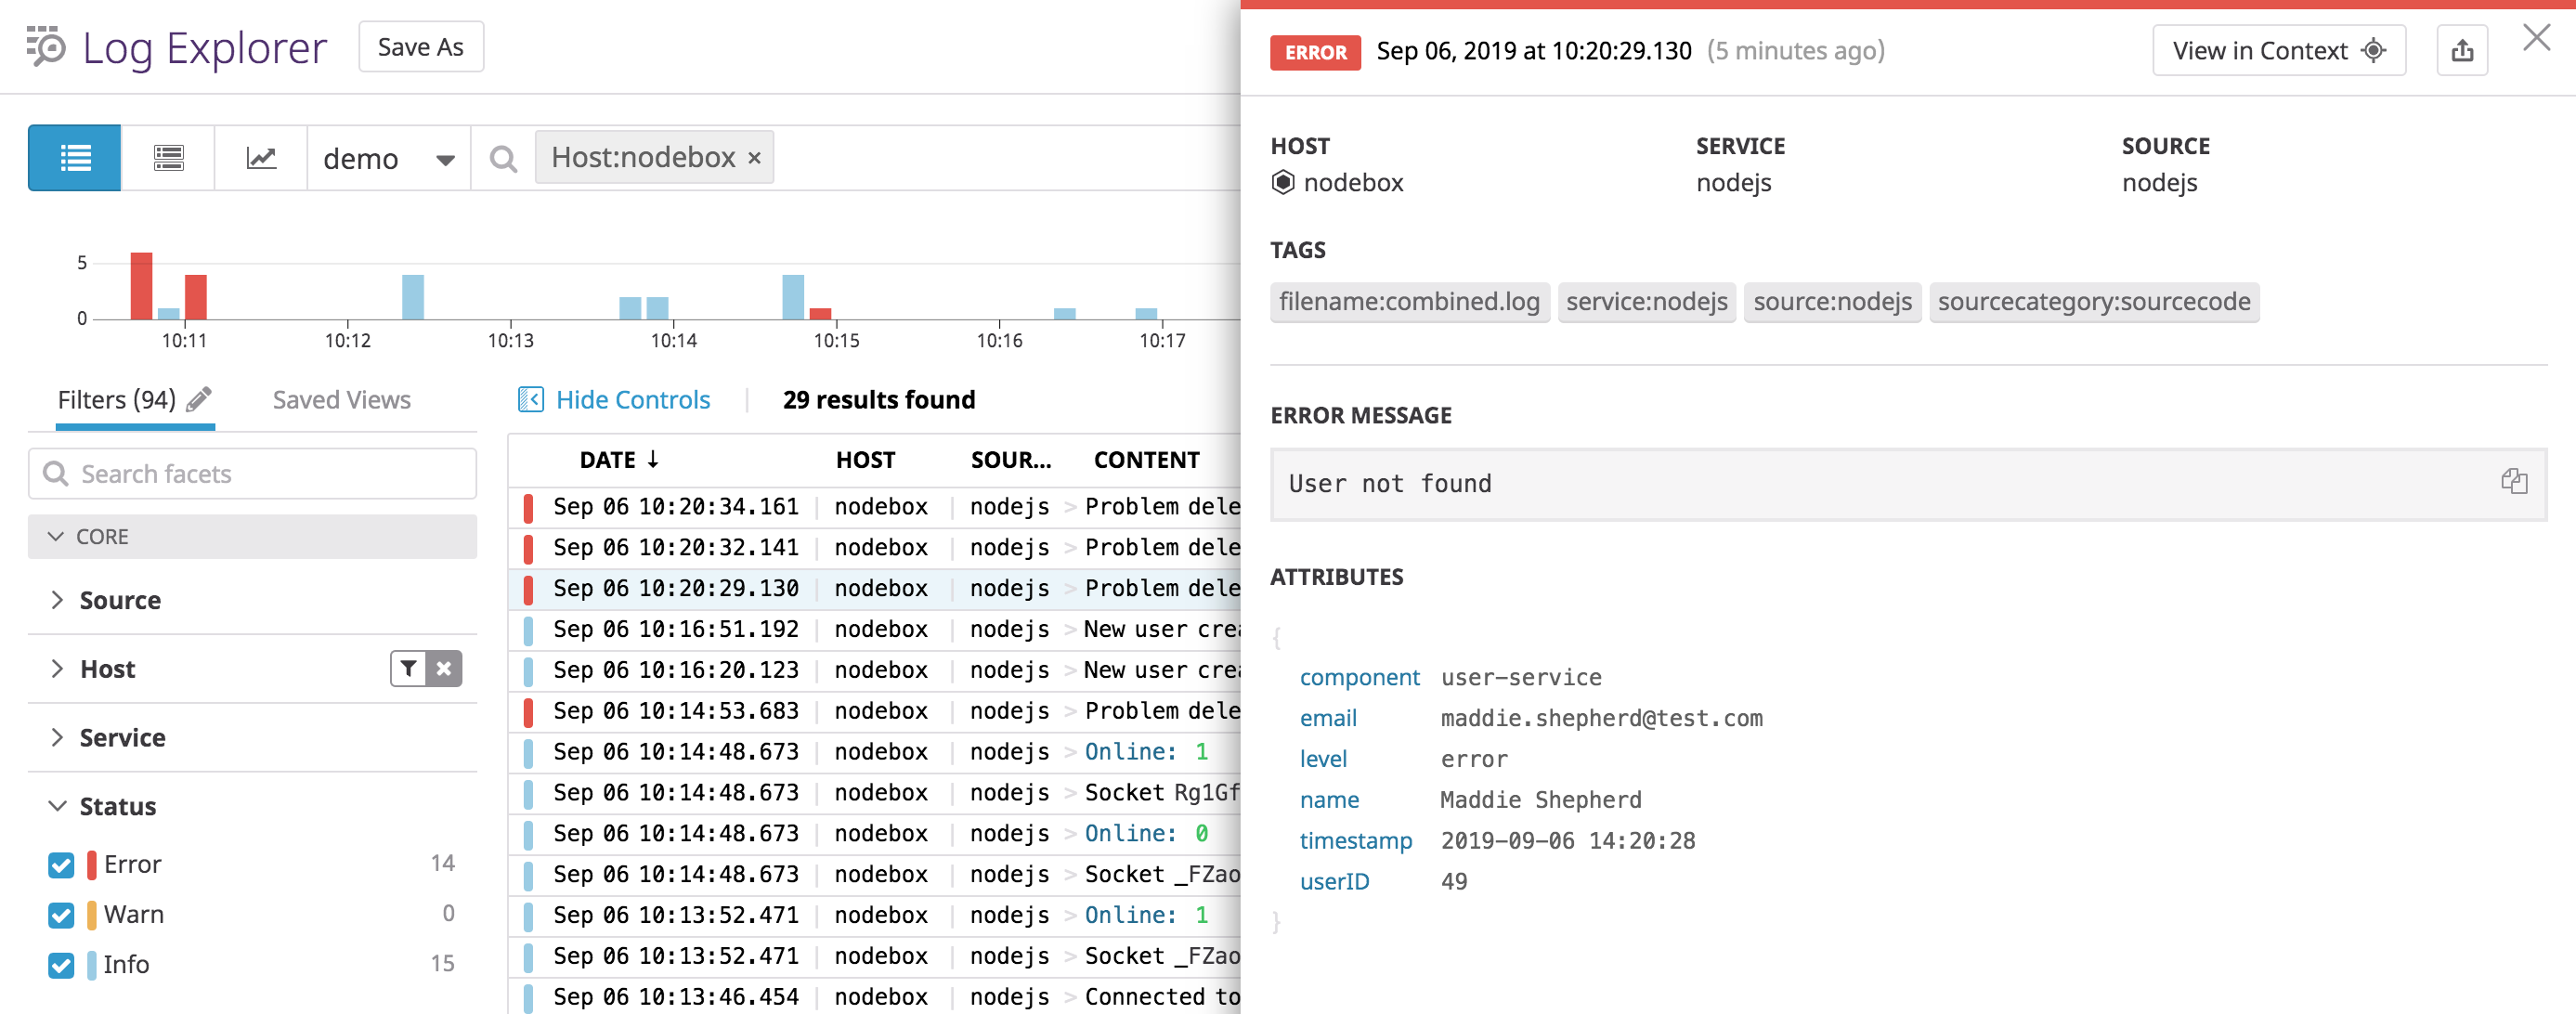
Task: Switch to the expanded list view icon
Action: click(167, 157)
